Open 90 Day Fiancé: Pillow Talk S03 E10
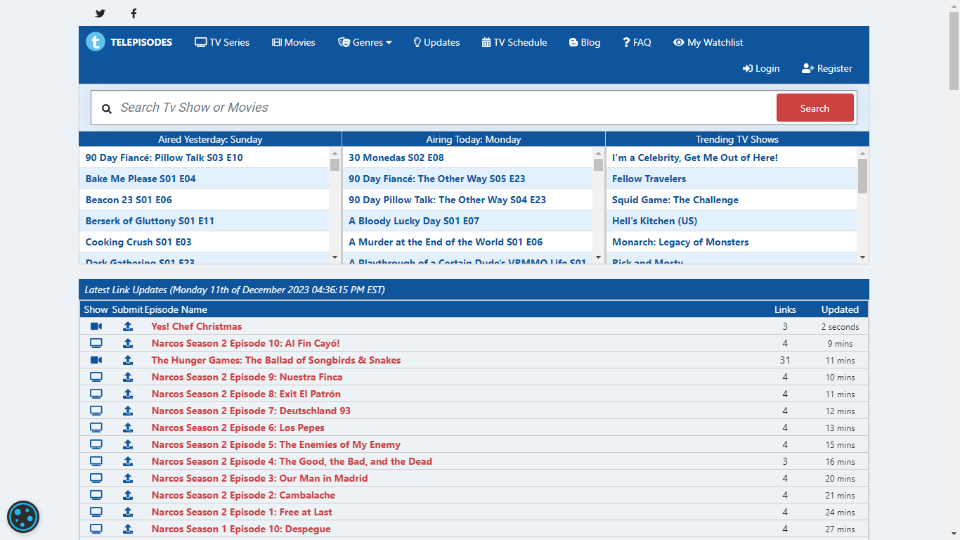 pyautogui.click(x=164, y=157)
